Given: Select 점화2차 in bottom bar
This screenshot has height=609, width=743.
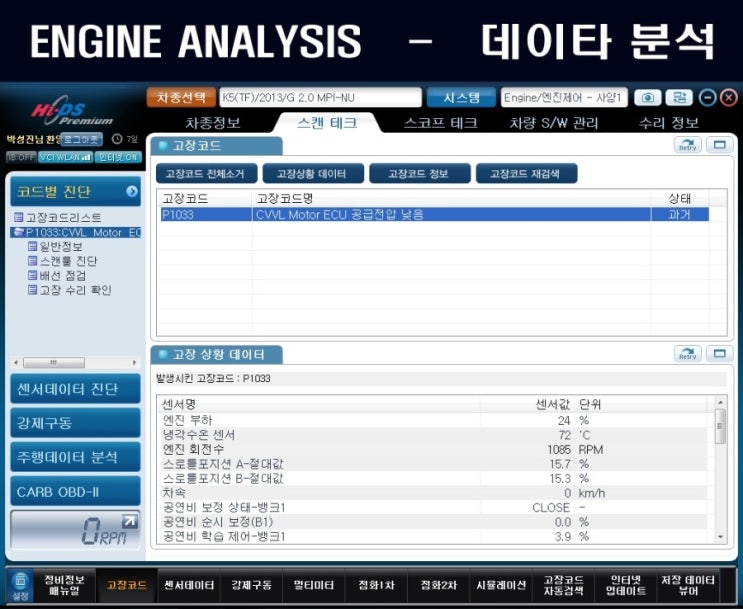Looking at the screenshot, I should [x=439, y=586].
